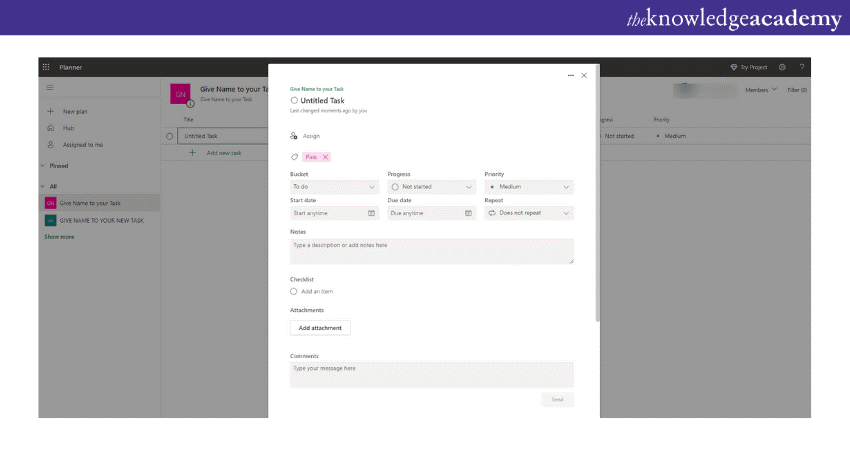This screenshot has width=850, height=450.
Task: Check the Untitled Task row circle
Action: pyautogui.click(x=169, y=136)
